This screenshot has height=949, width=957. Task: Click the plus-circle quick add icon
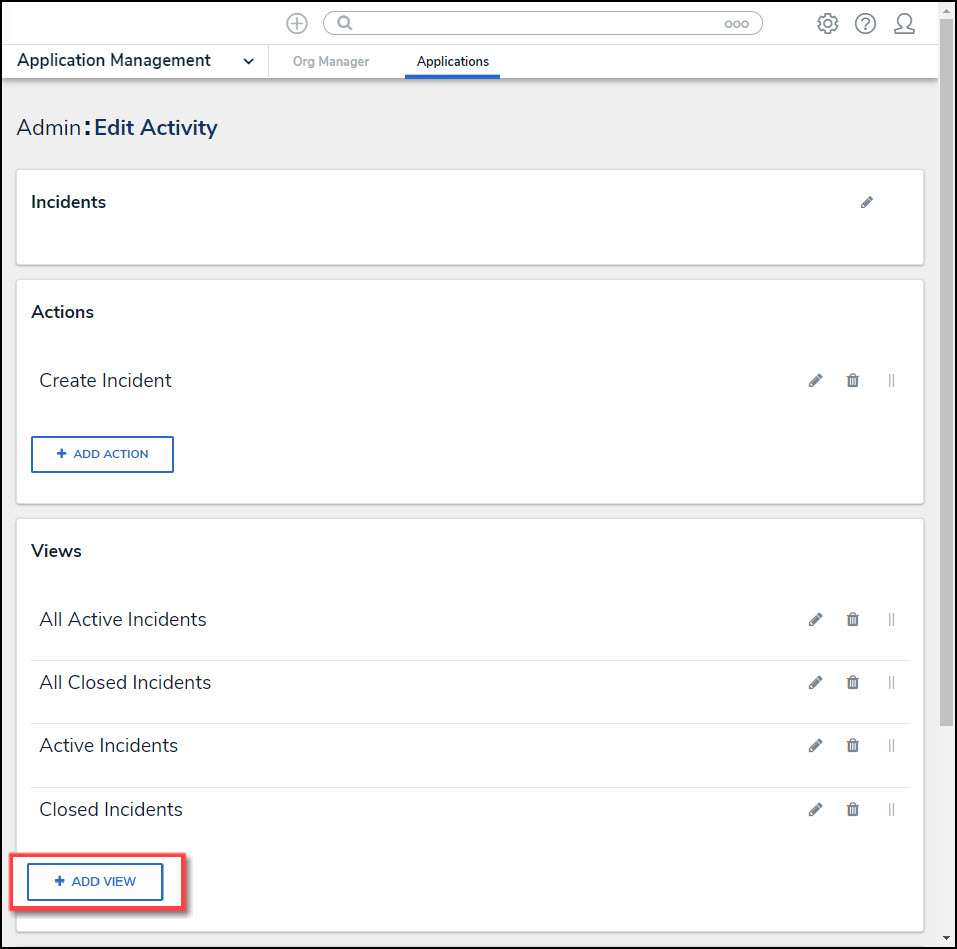click(297, 24)
